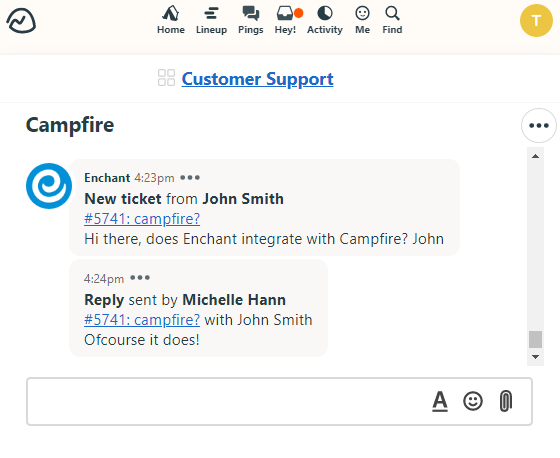This screenshot has width=560, height=458.
Task: View the Activity page
Action: pyautogui.click(x=325, y=20)
